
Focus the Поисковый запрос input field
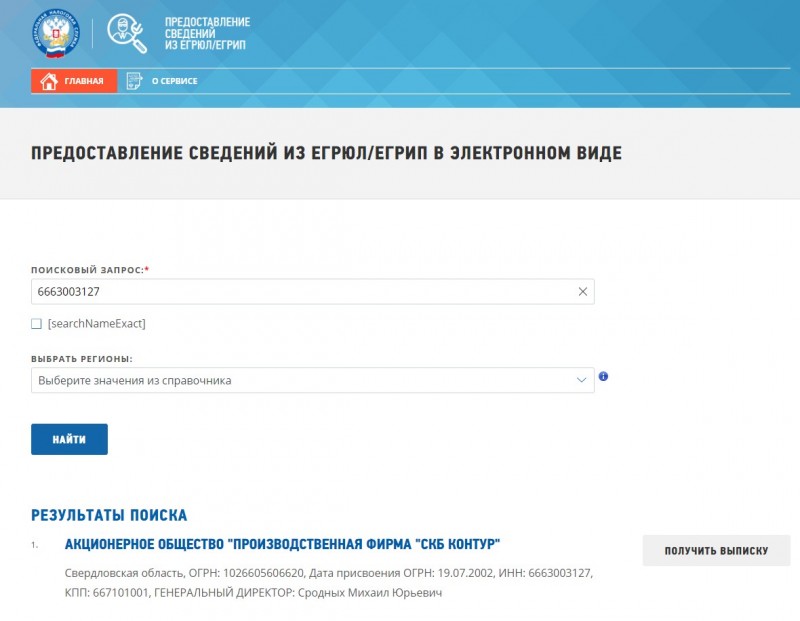coord(313,291)
